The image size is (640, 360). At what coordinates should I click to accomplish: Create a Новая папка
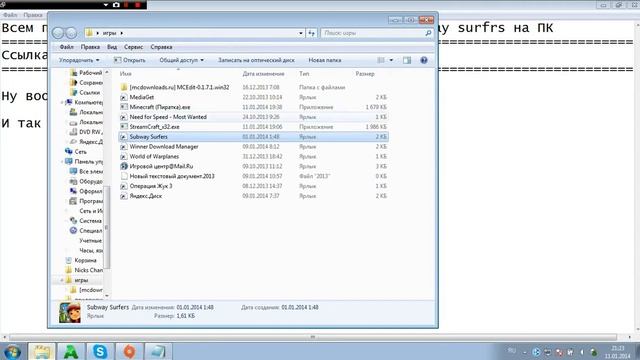point(325,60)
